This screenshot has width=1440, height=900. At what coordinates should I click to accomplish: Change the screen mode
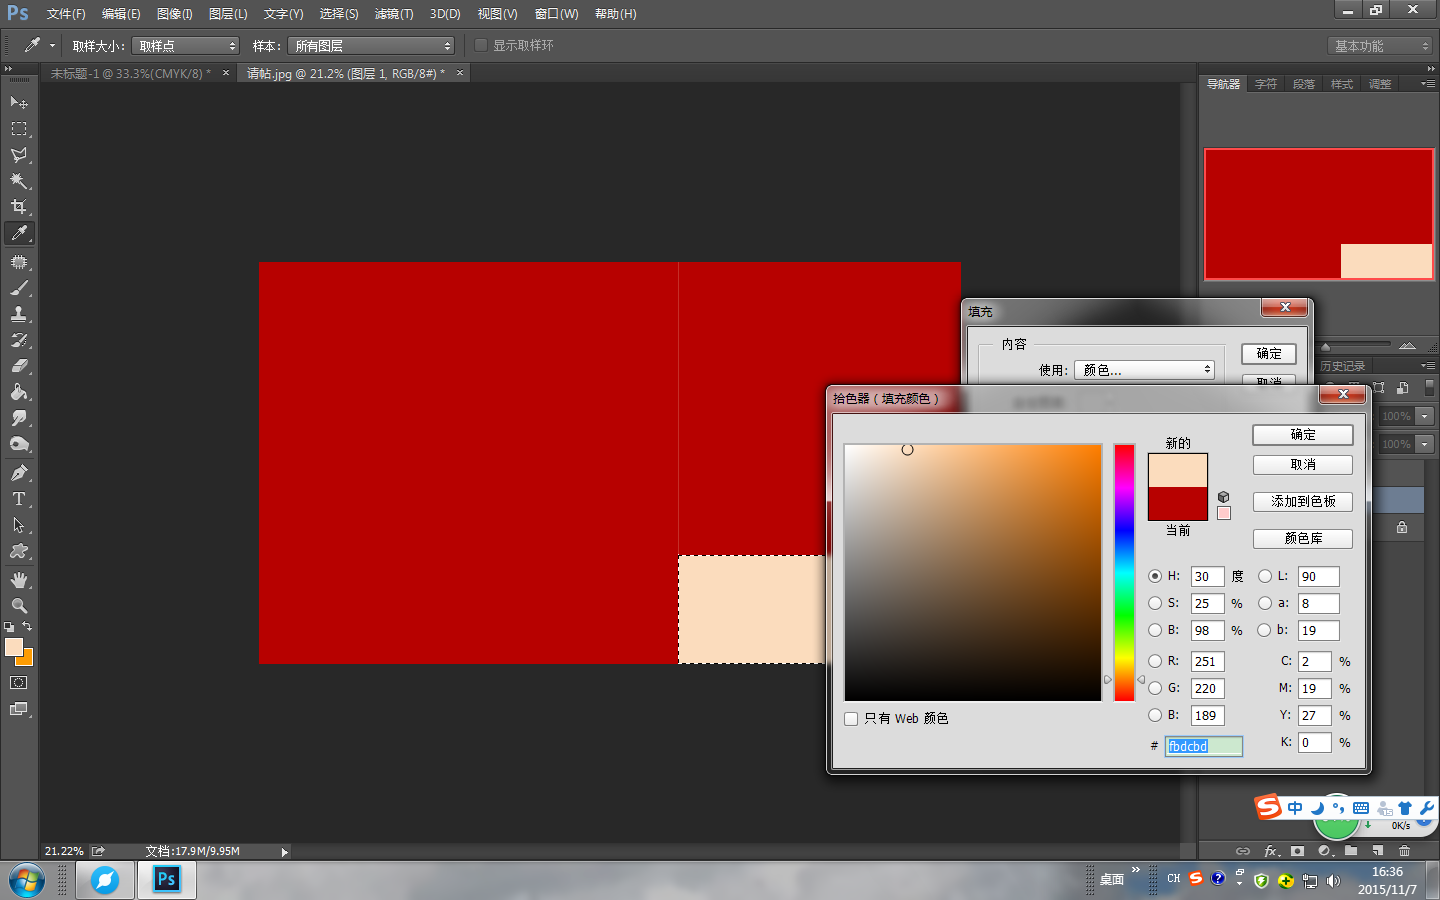click(19, 709)
